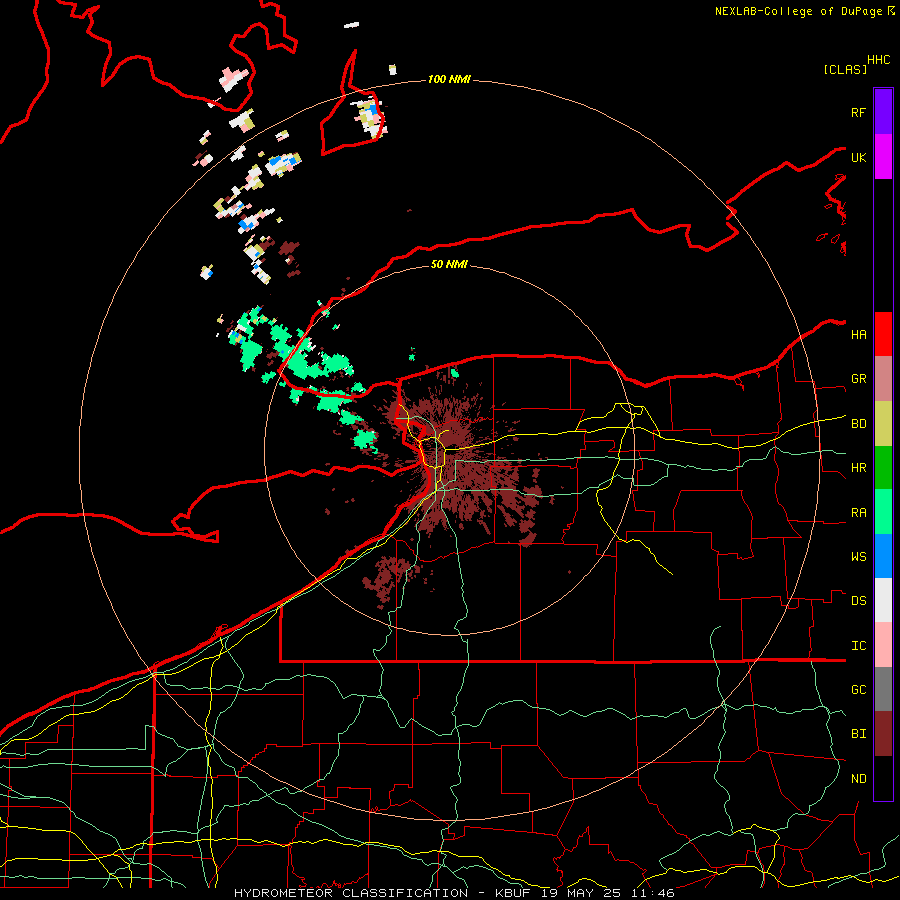The image size is (900, 900).
Task: Click the "HHC" product code text
Action: (878, 60)
